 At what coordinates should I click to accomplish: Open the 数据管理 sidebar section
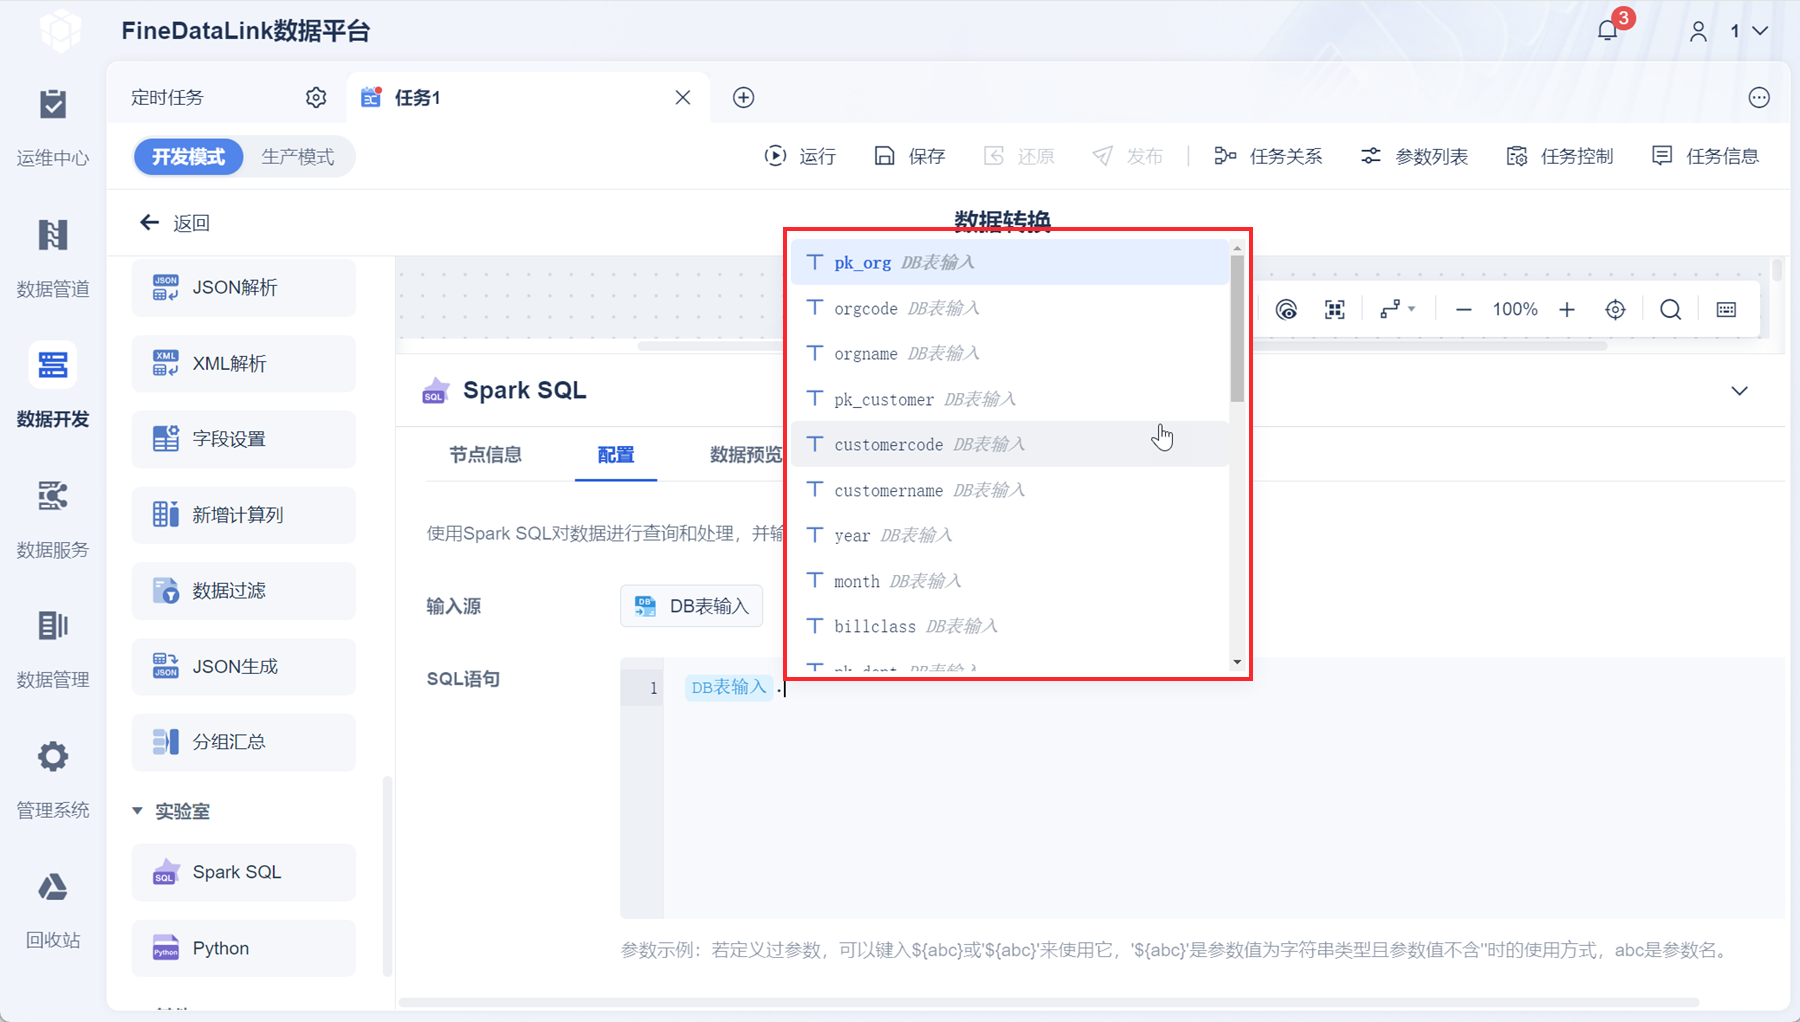[x=53, y=648]
